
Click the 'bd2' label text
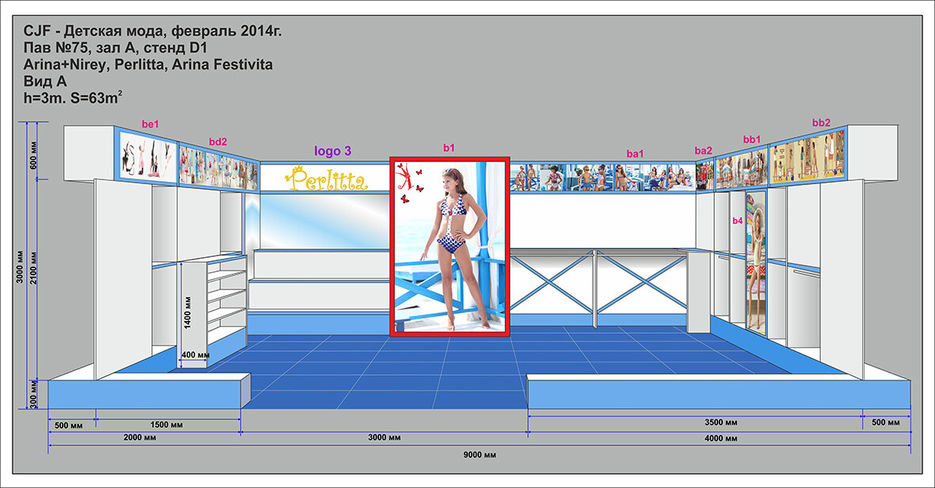click(218, 142)
